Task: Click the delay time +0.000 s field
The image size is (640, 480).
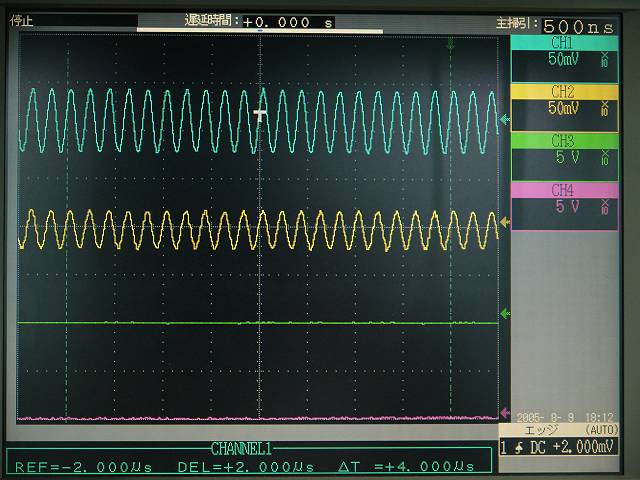Action: (288, 22)
